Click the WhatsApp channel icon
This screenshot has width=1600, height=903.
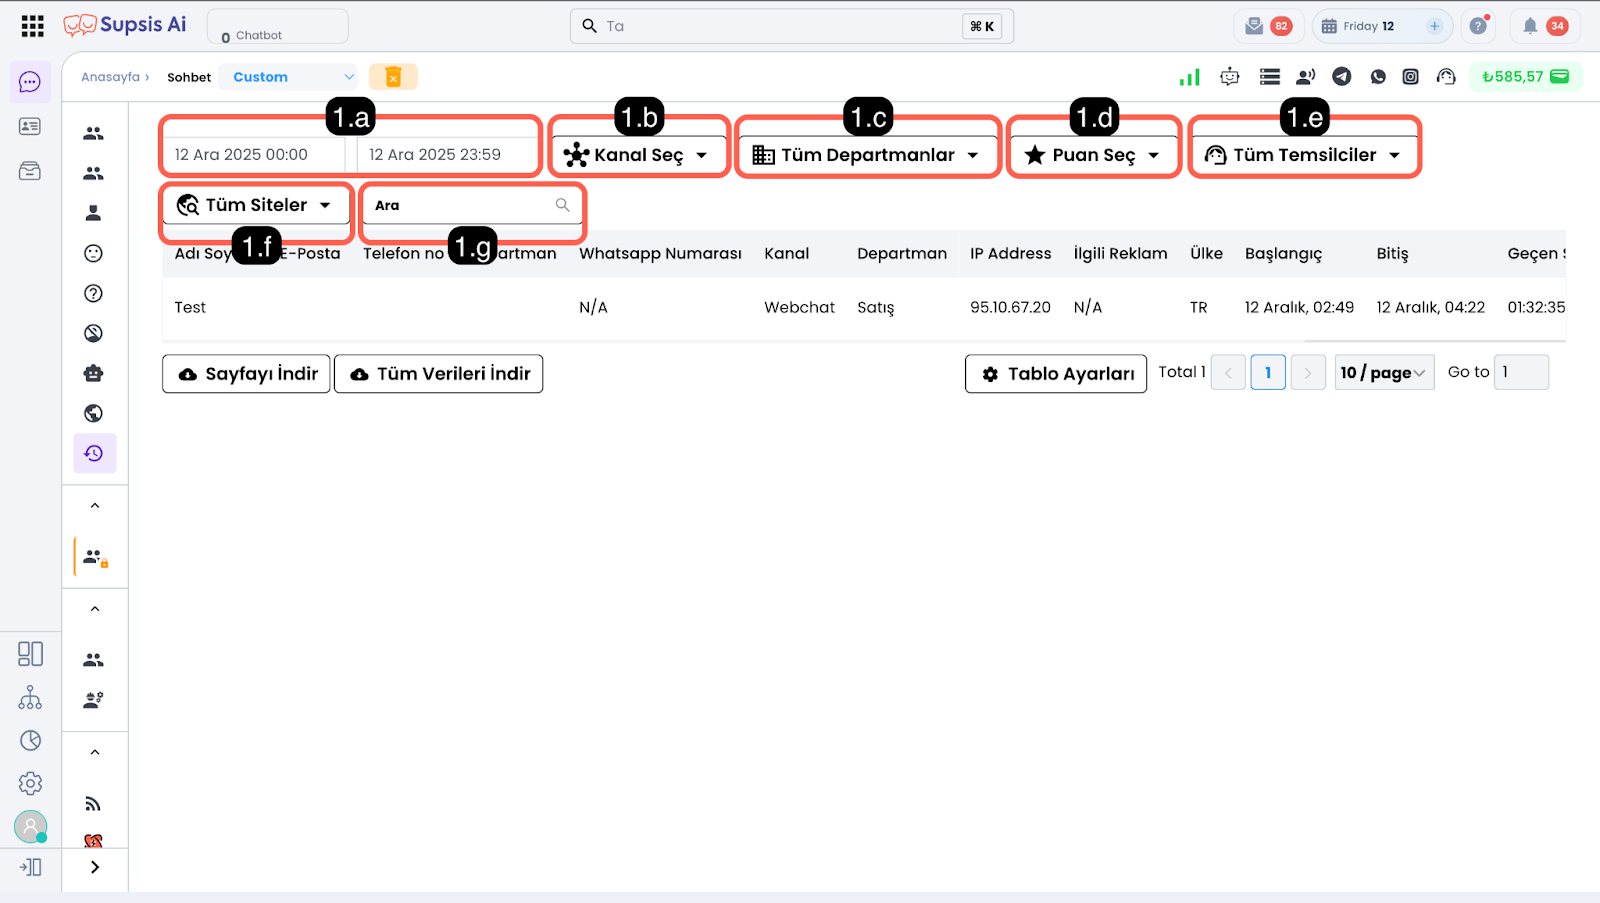[1378, 77]
